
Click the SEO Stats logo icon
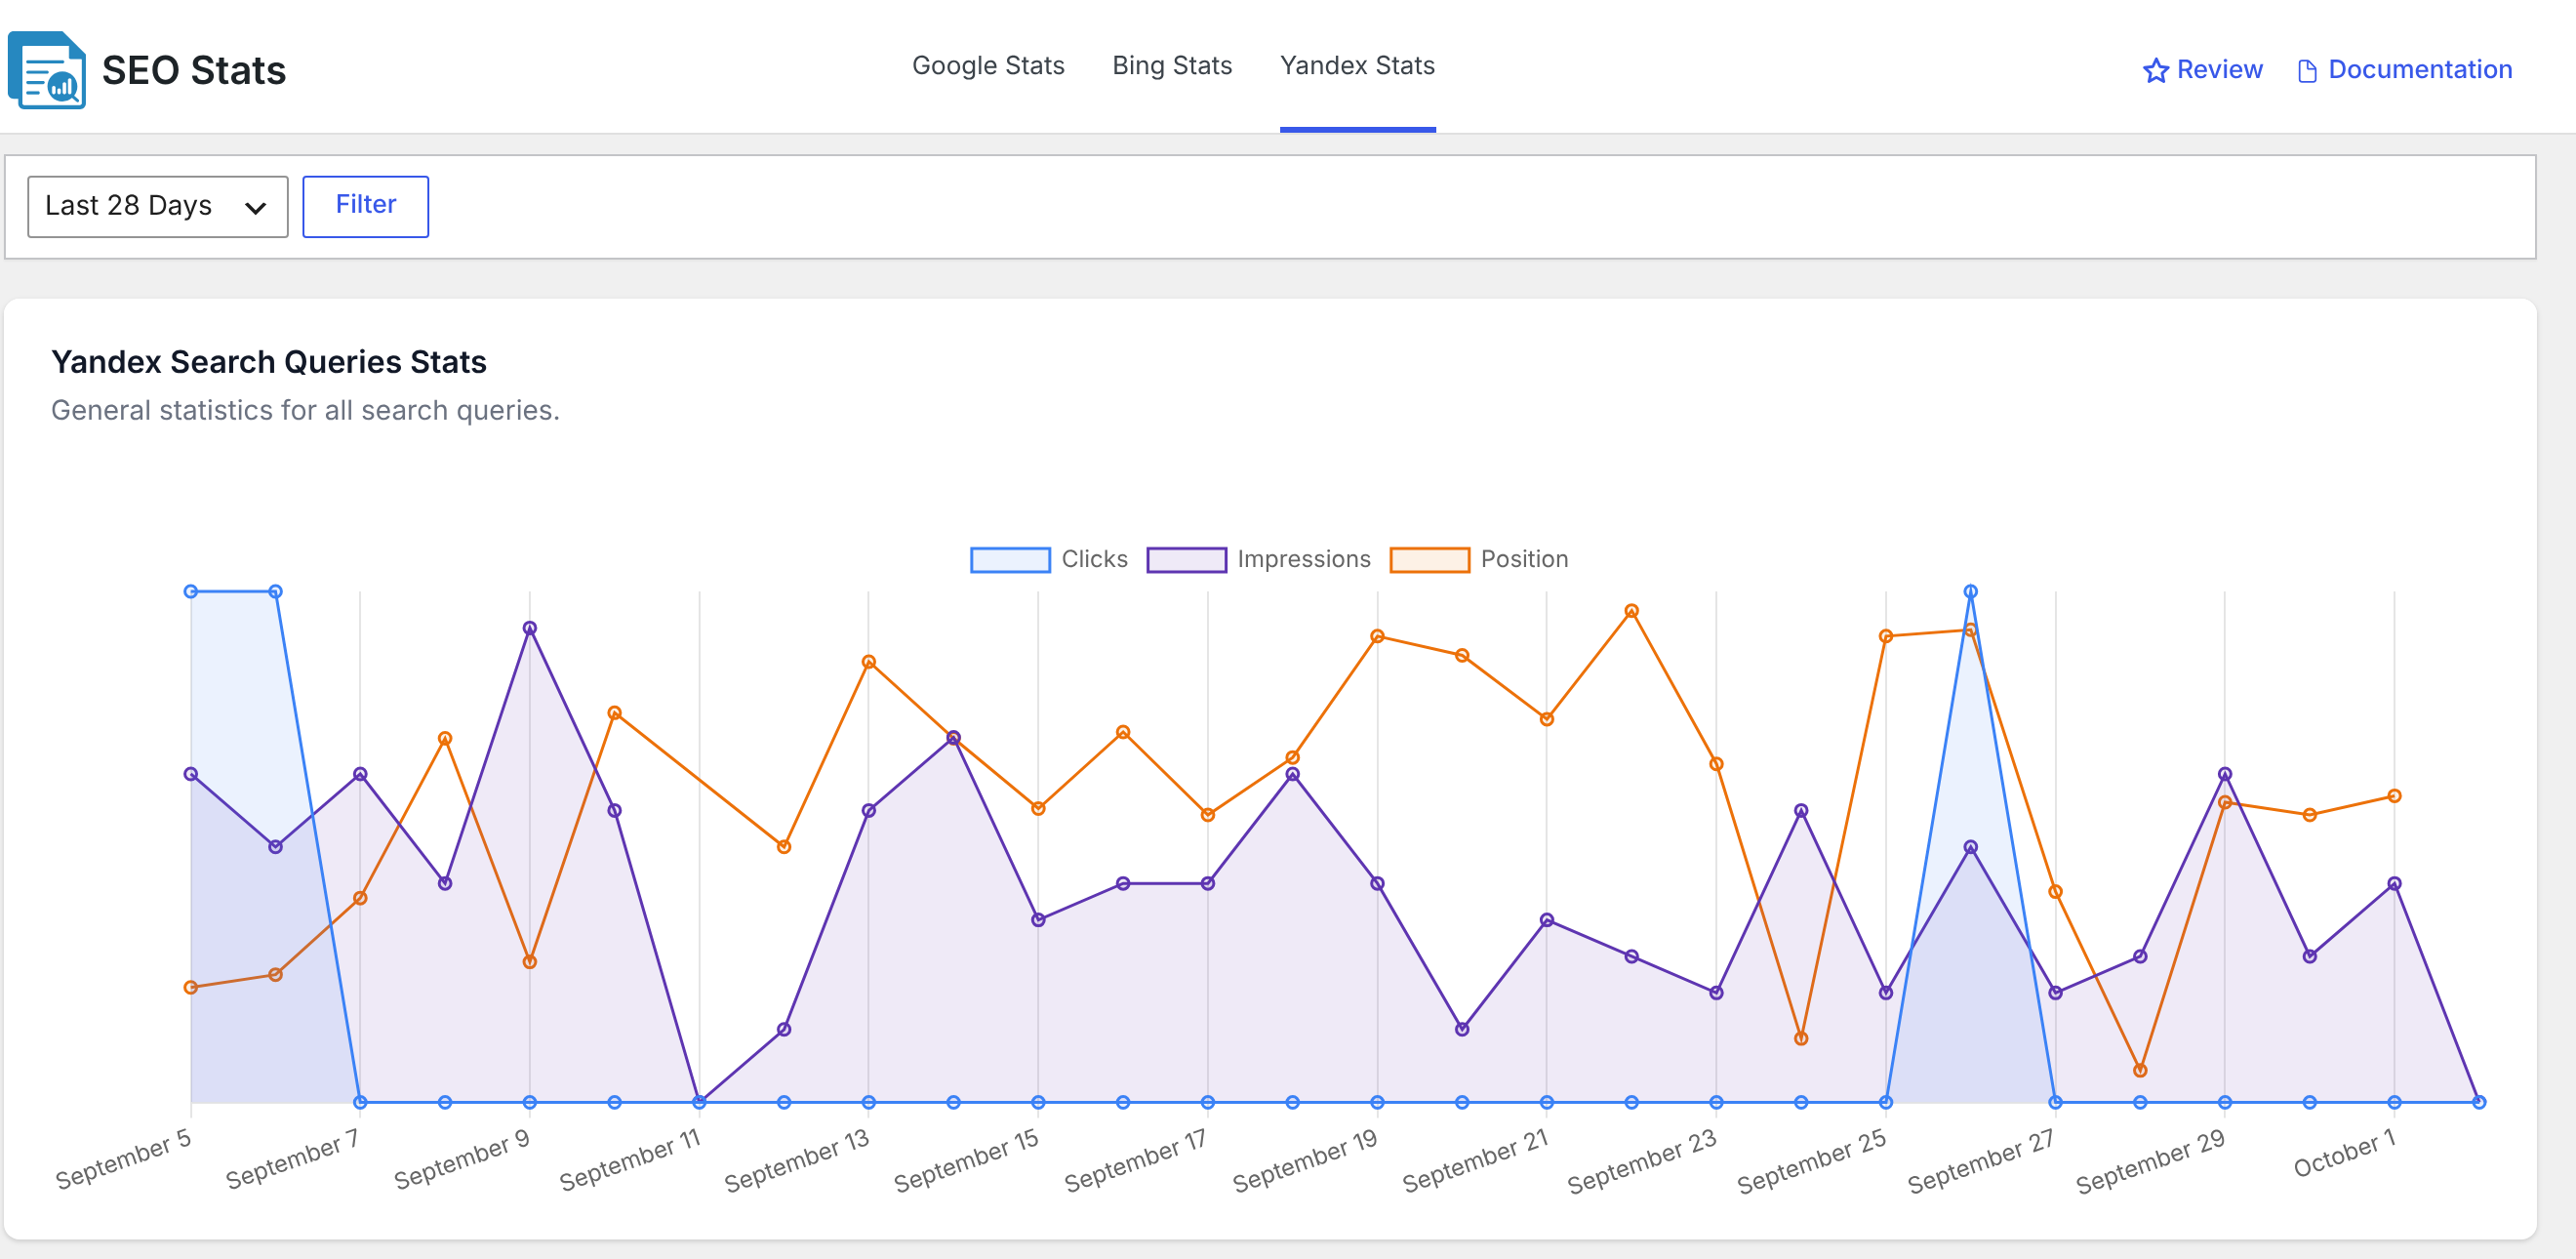(47, 70)
